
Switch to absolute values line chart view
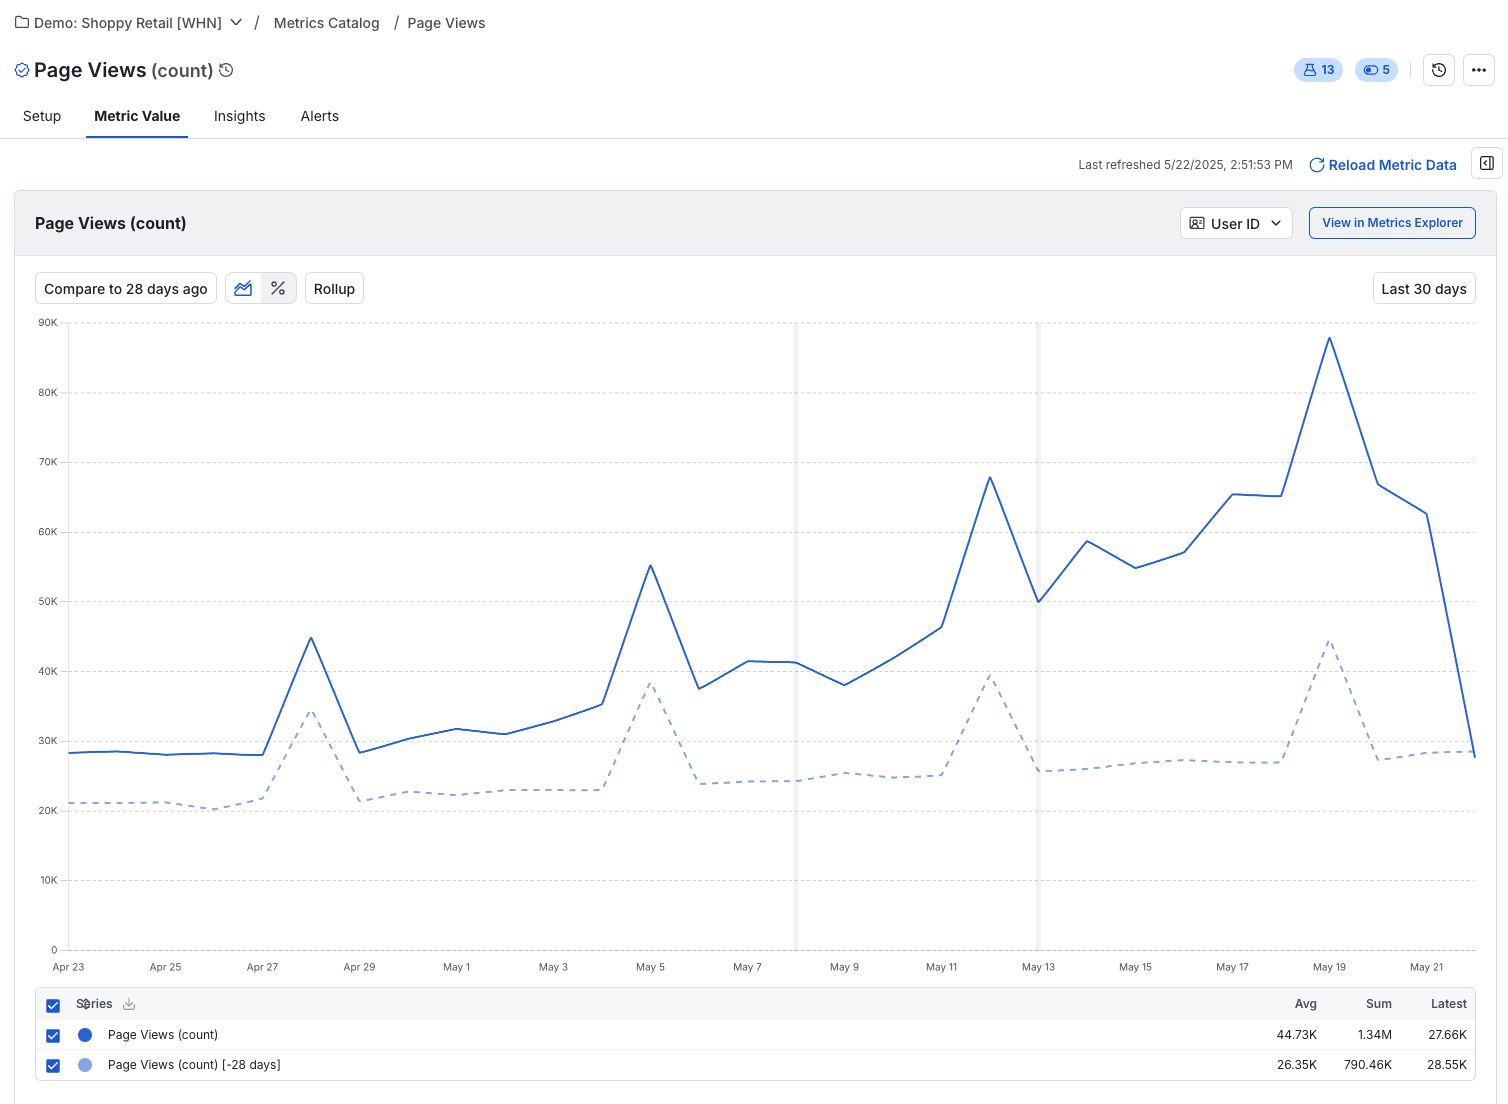pos(243,288)
